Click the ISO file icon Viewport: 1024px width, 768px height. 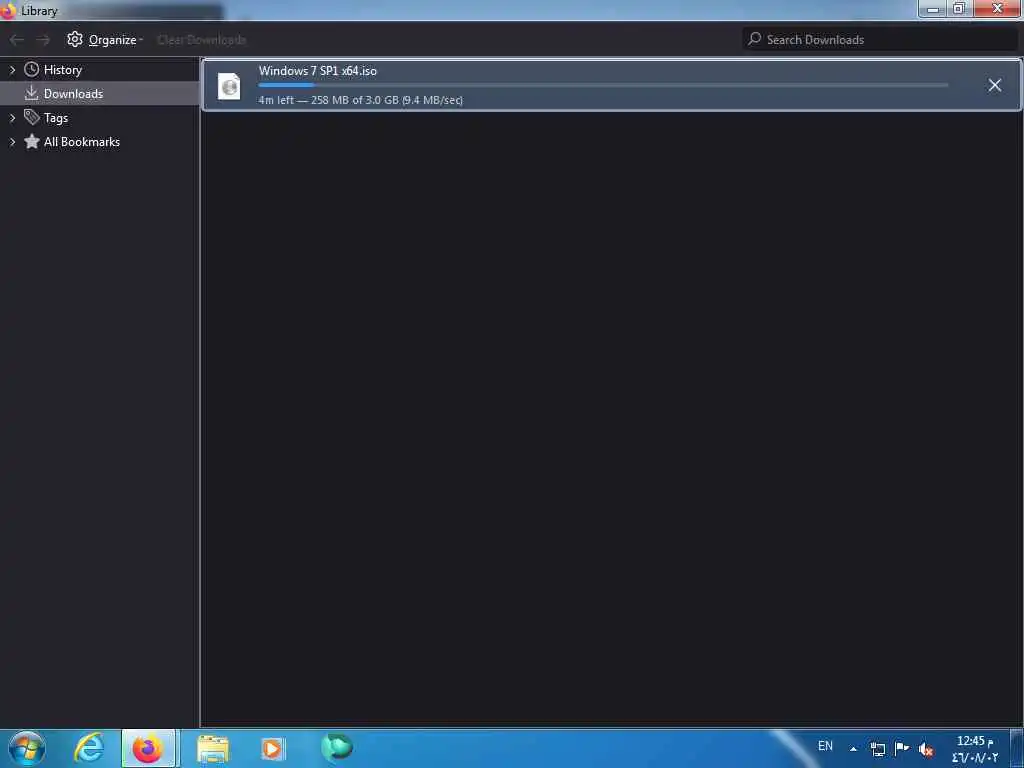pos(229,86)
